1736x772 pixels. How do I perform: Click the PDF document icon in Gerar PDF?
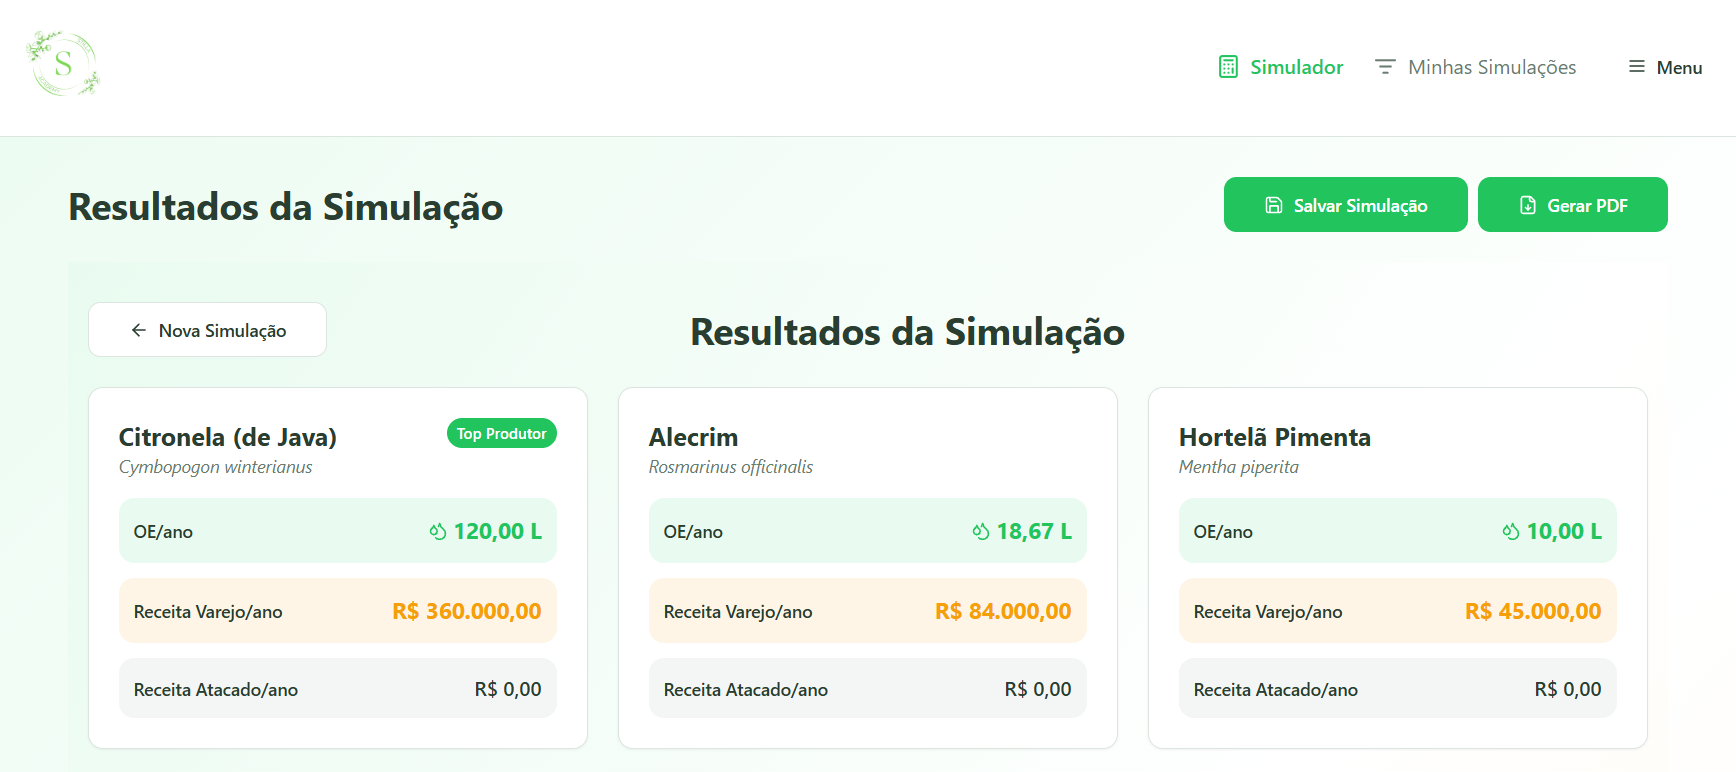coord(1526,204)
